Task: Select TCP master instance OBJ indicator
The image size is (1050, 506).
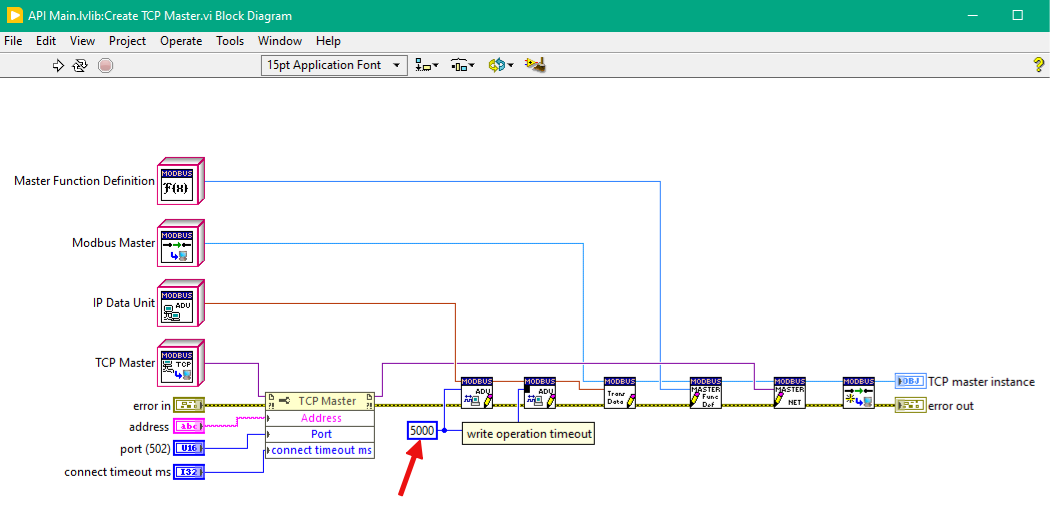Action: coord(910,382)
